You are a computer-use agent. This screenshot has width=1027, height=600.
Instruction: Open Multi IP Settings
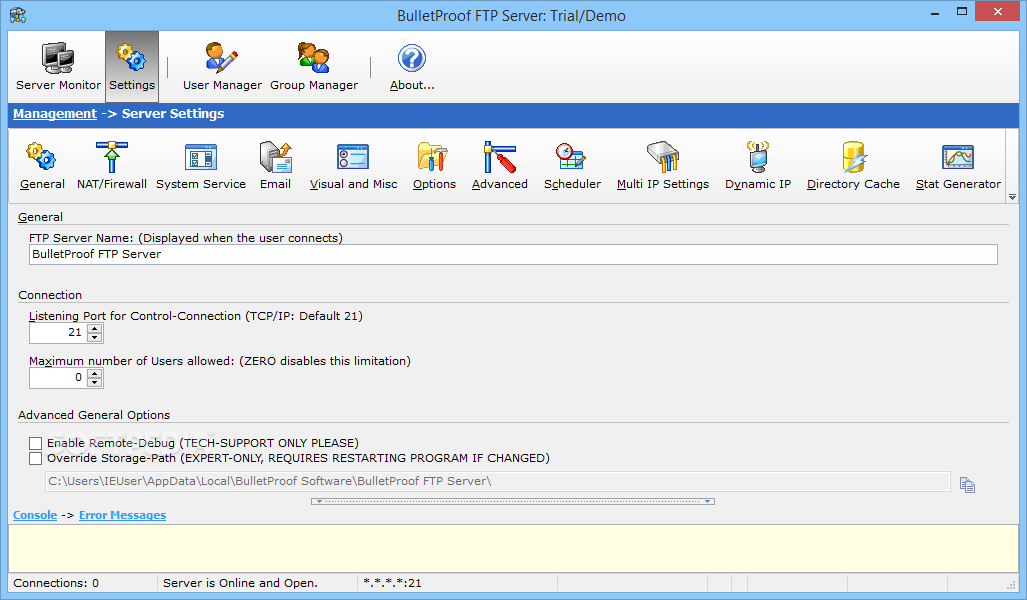[x=662, y=166]
